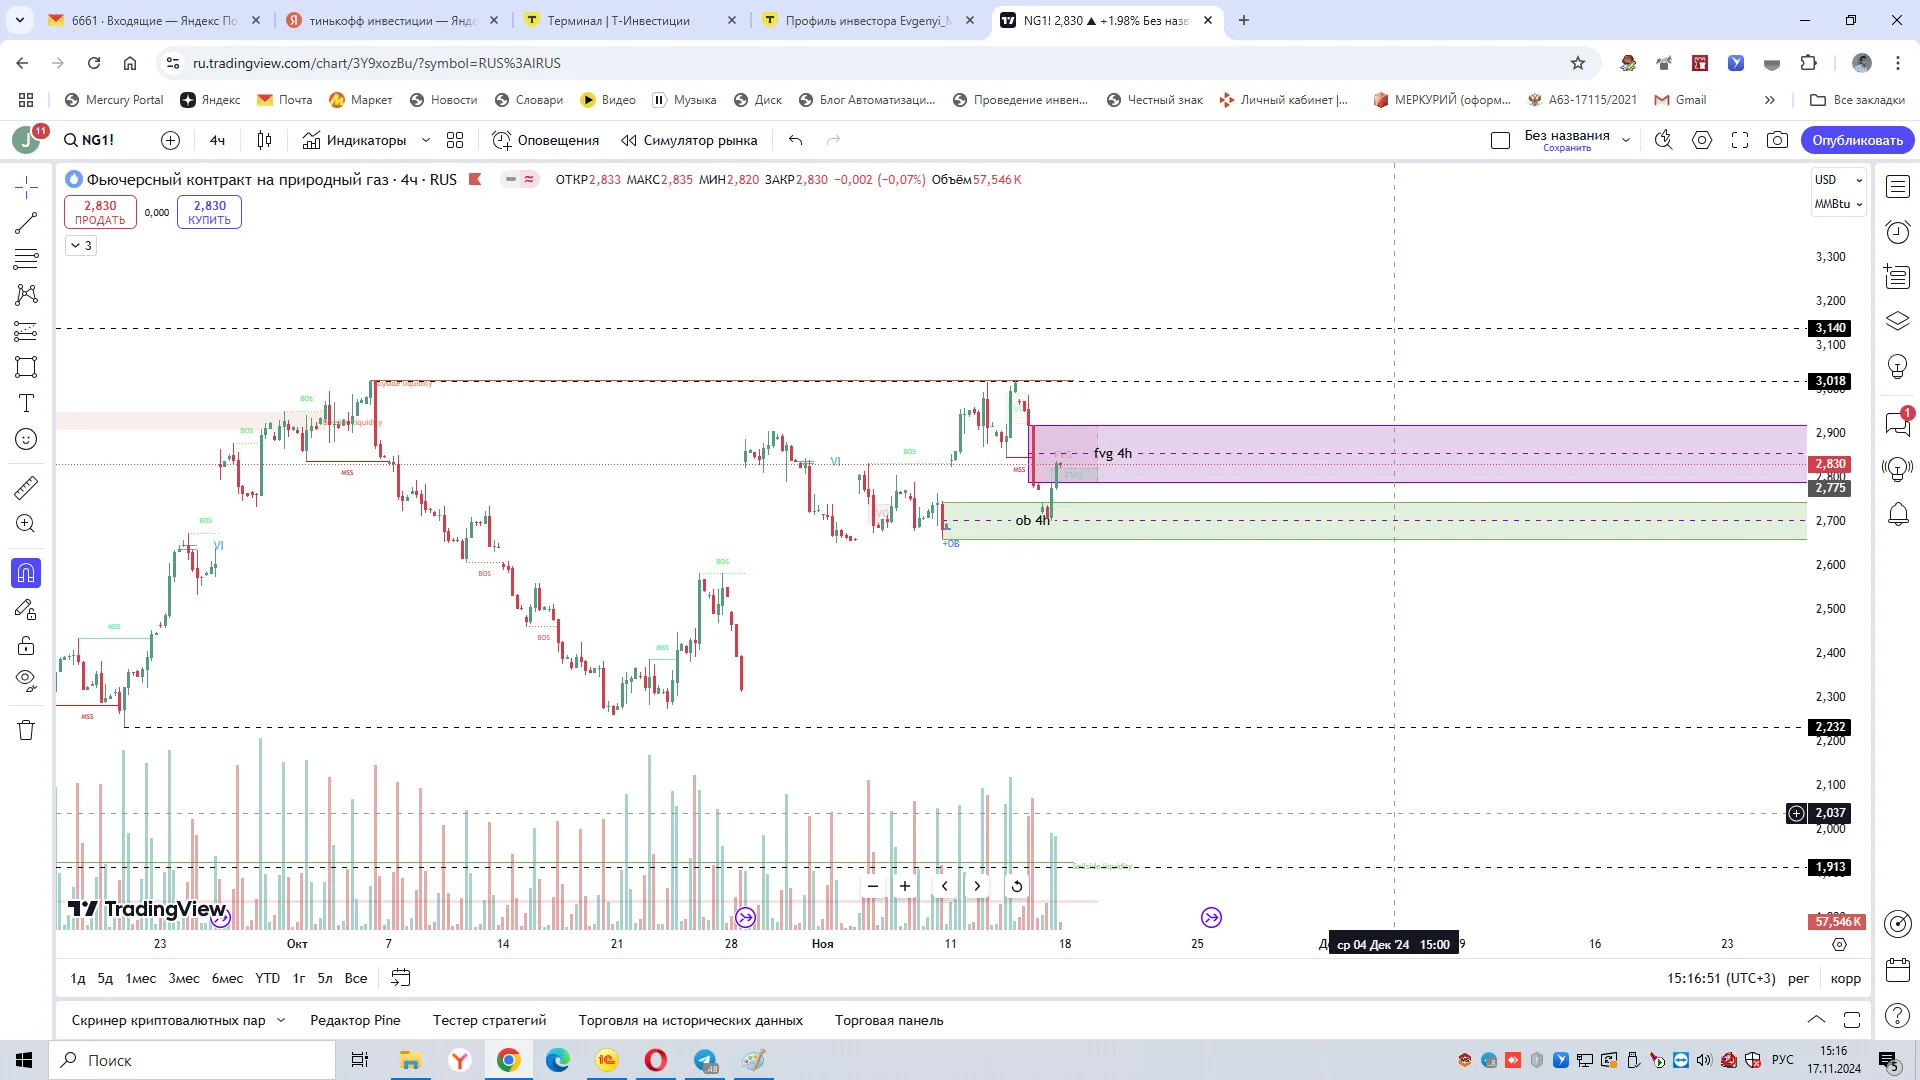The image size is (1920, 1080).
Task: Open the 4ч timeframe selector
Action: coord(217,140)
